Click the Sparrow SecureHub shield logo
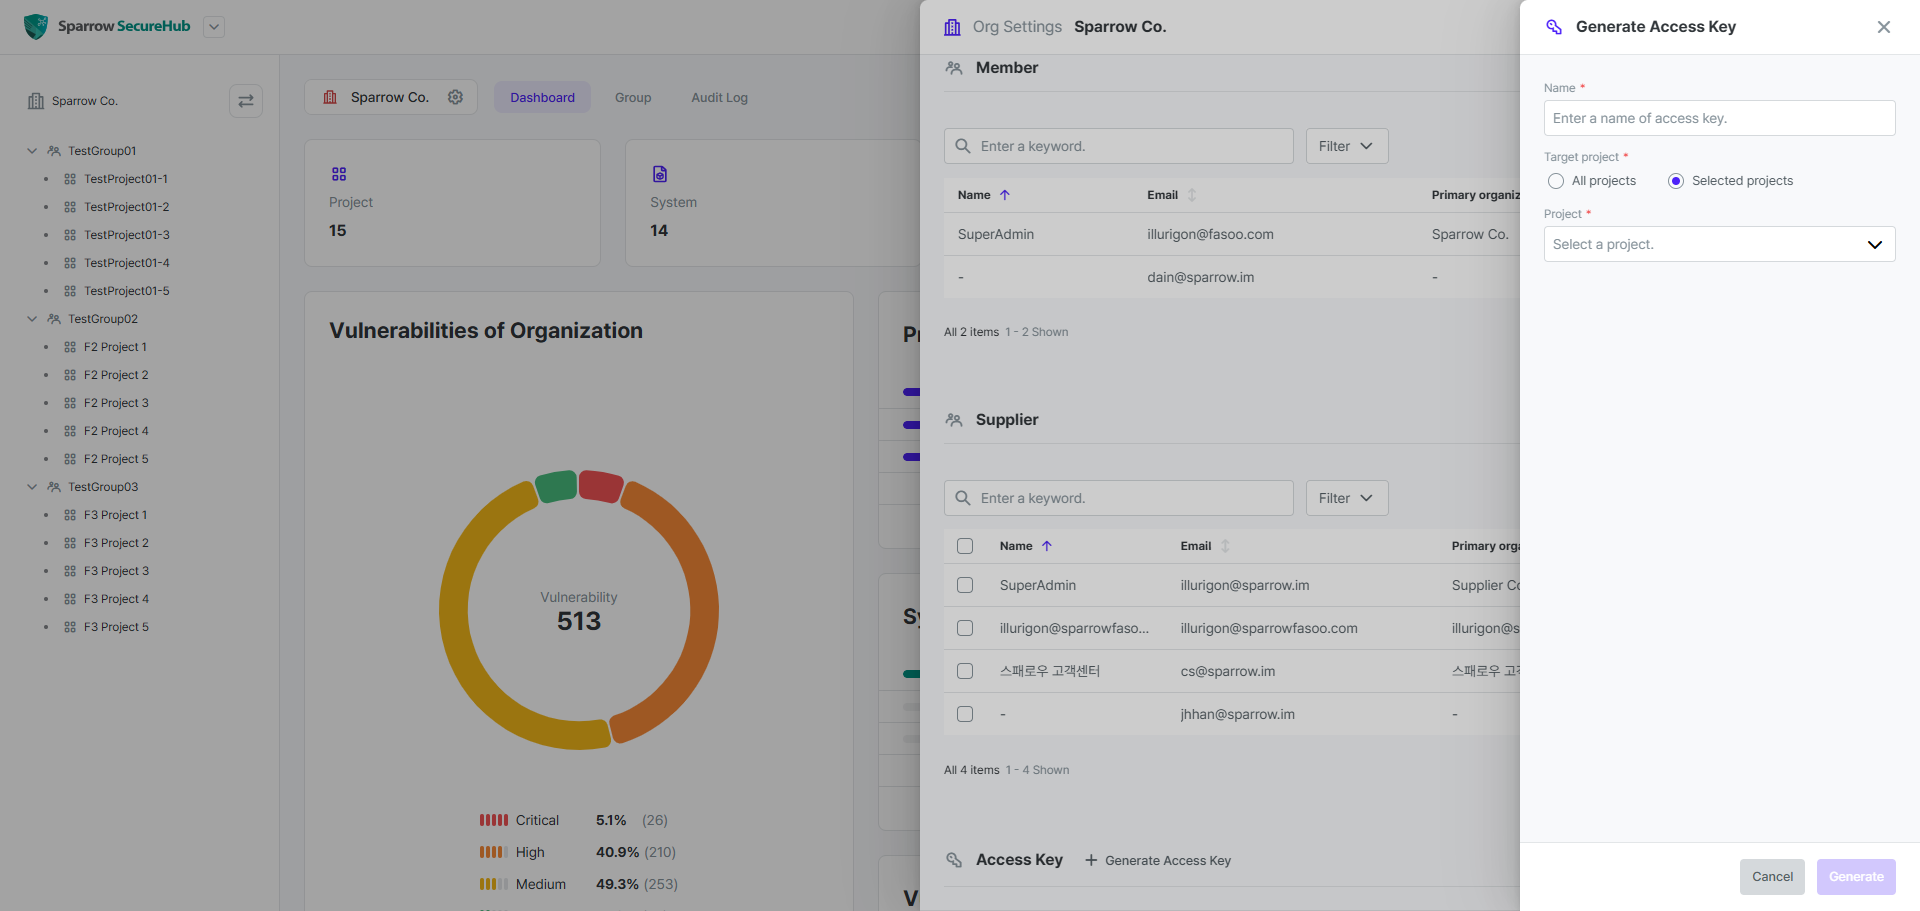The image size is (1920, 911). click(36, 27)
